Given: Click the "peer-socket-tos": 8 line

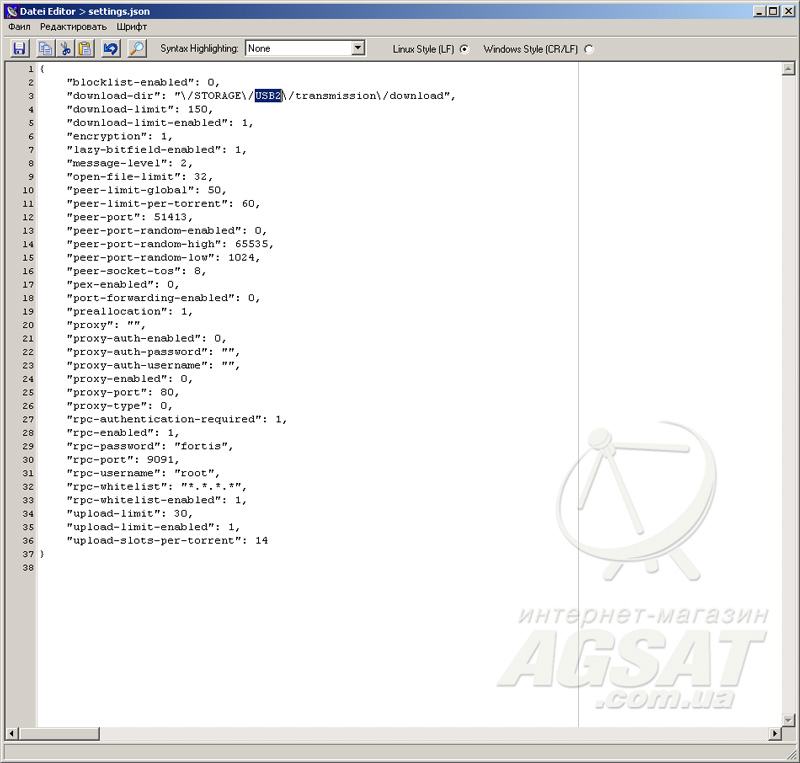Looking at the screenshot, I should [x=136, y=271].
